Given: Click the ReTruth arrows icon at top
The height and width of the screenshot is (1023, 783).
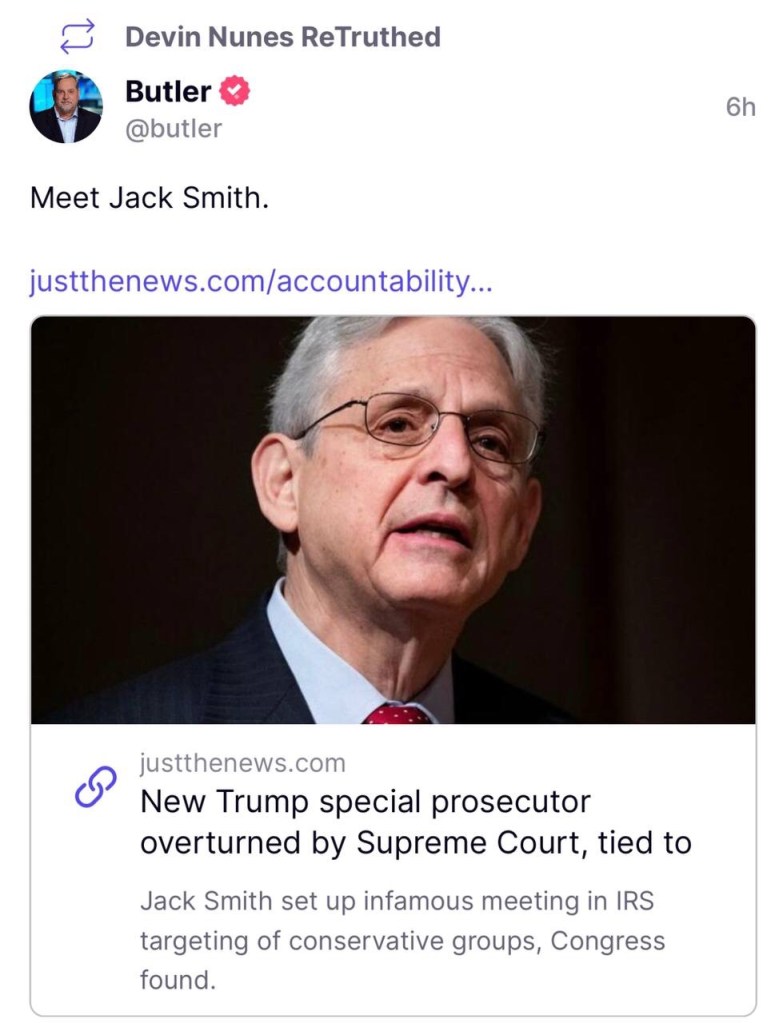Looking at the screenshot, I should (77, 37).
